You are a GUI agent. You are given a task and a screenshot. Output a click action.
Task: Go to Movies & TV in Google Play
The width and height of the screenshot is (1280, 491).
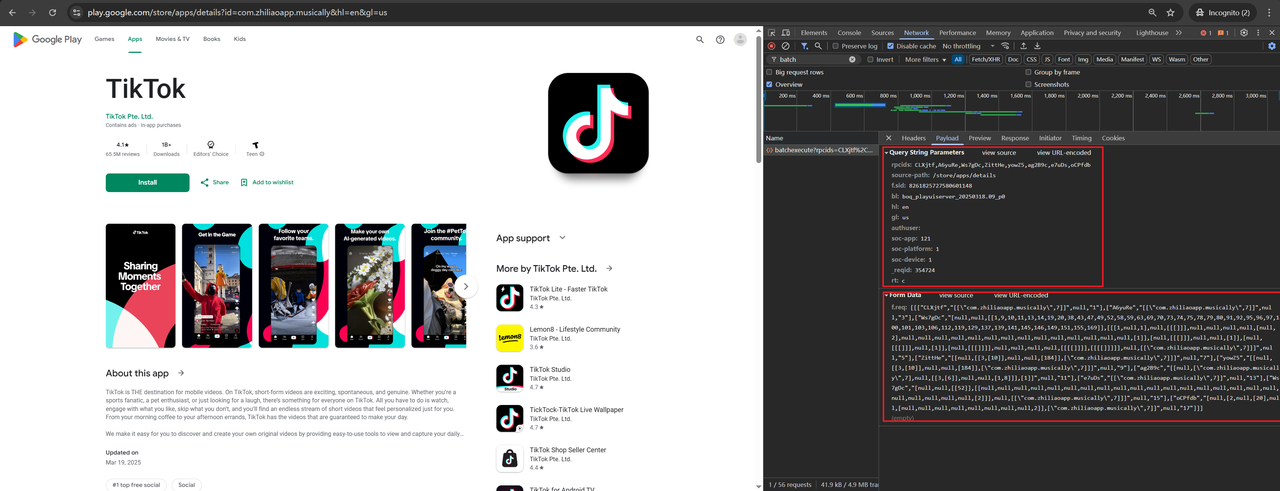point(172,39)
